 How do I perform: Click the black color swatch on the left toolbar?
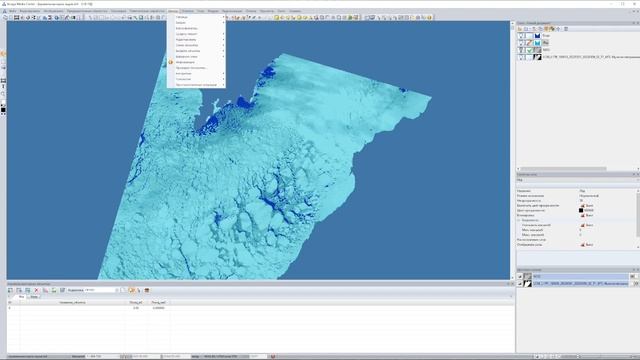point(3,109)
